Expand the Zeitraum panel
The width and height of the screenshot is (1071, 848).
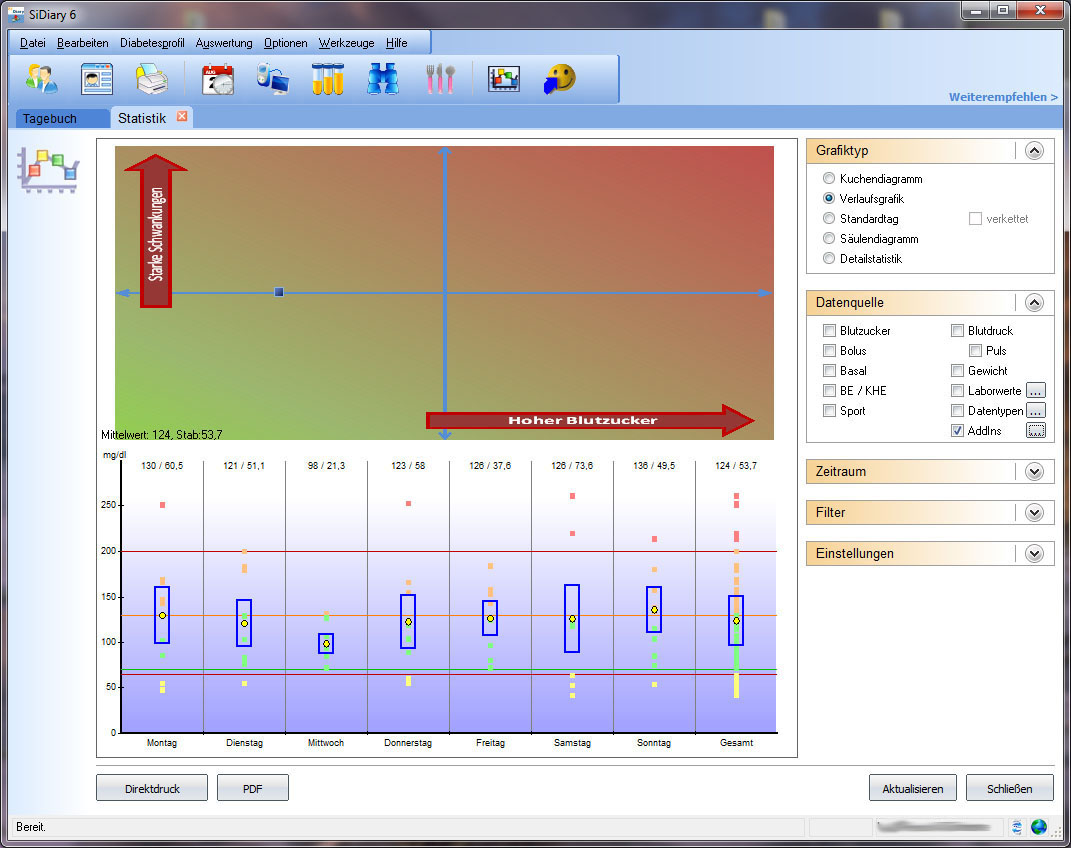click(x=1034, y=471)
